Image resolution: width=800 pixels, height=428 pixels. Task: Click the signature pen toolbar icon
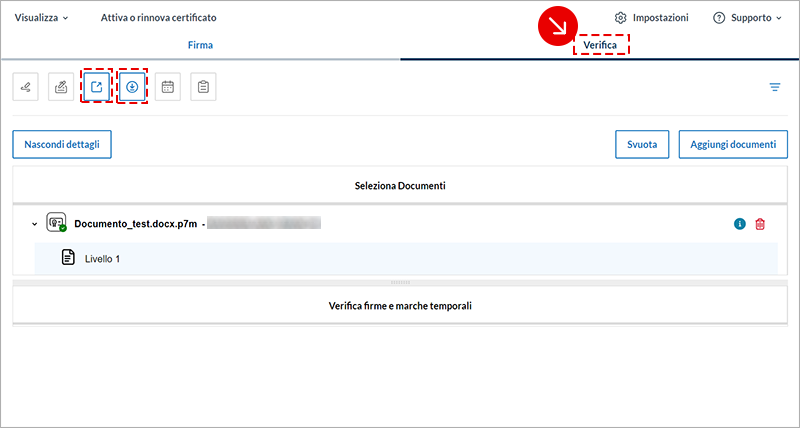click(x=26, y=87)
